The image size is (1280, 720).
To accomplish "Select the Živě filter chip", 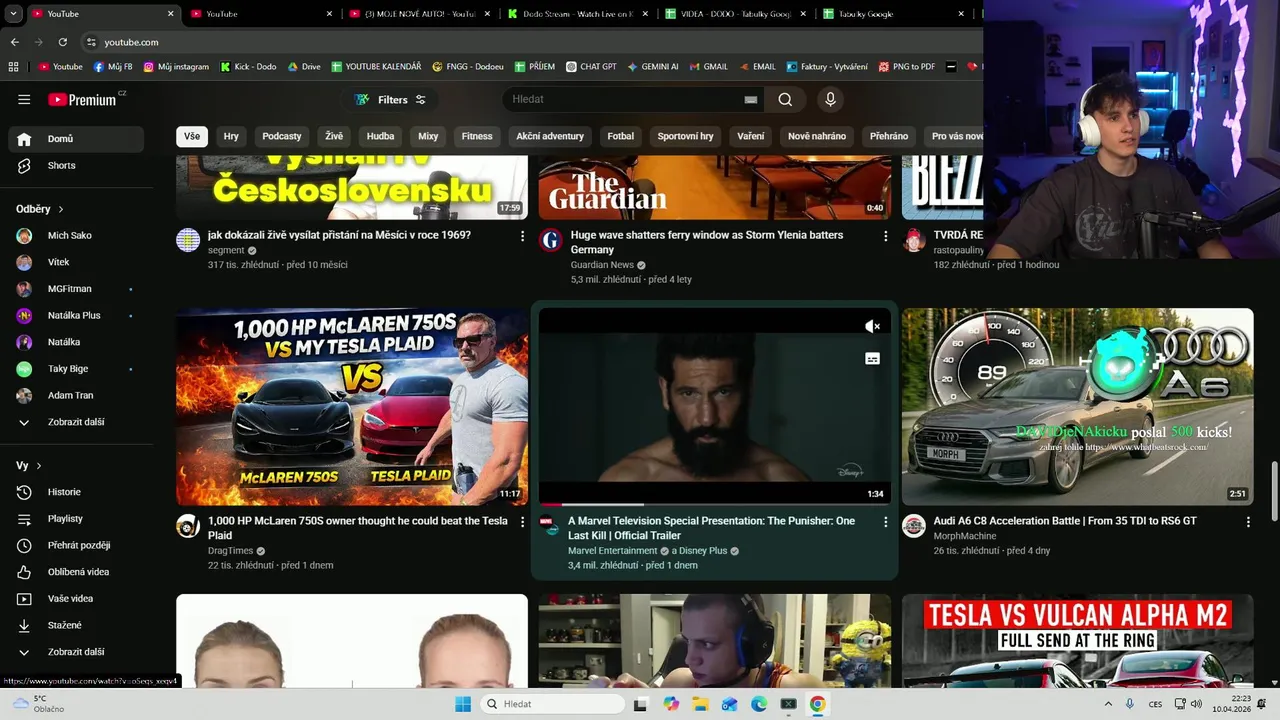I will point(334,136).
